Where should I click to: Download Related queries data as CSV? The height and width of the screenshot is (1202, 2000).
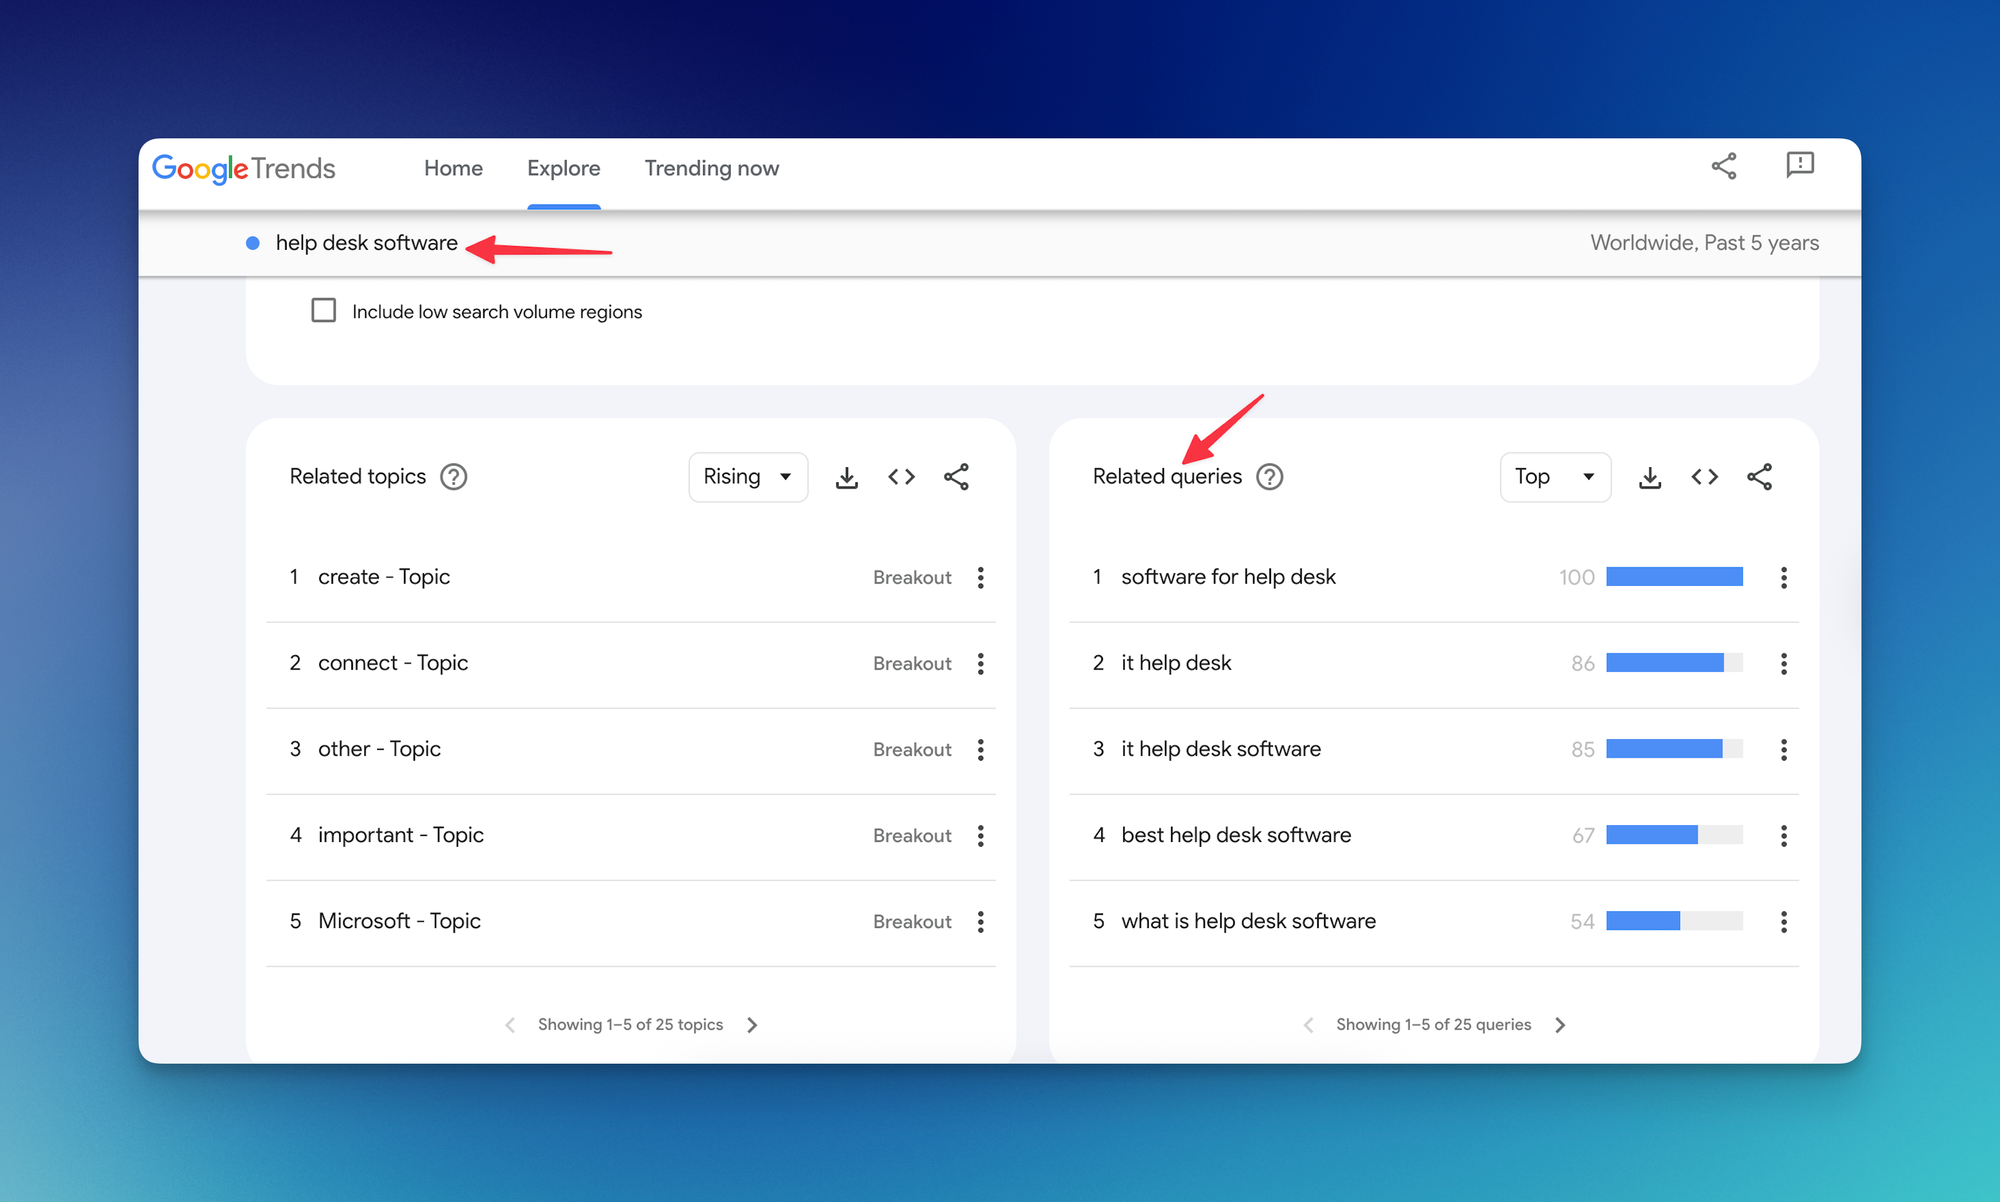[1649, 477]
